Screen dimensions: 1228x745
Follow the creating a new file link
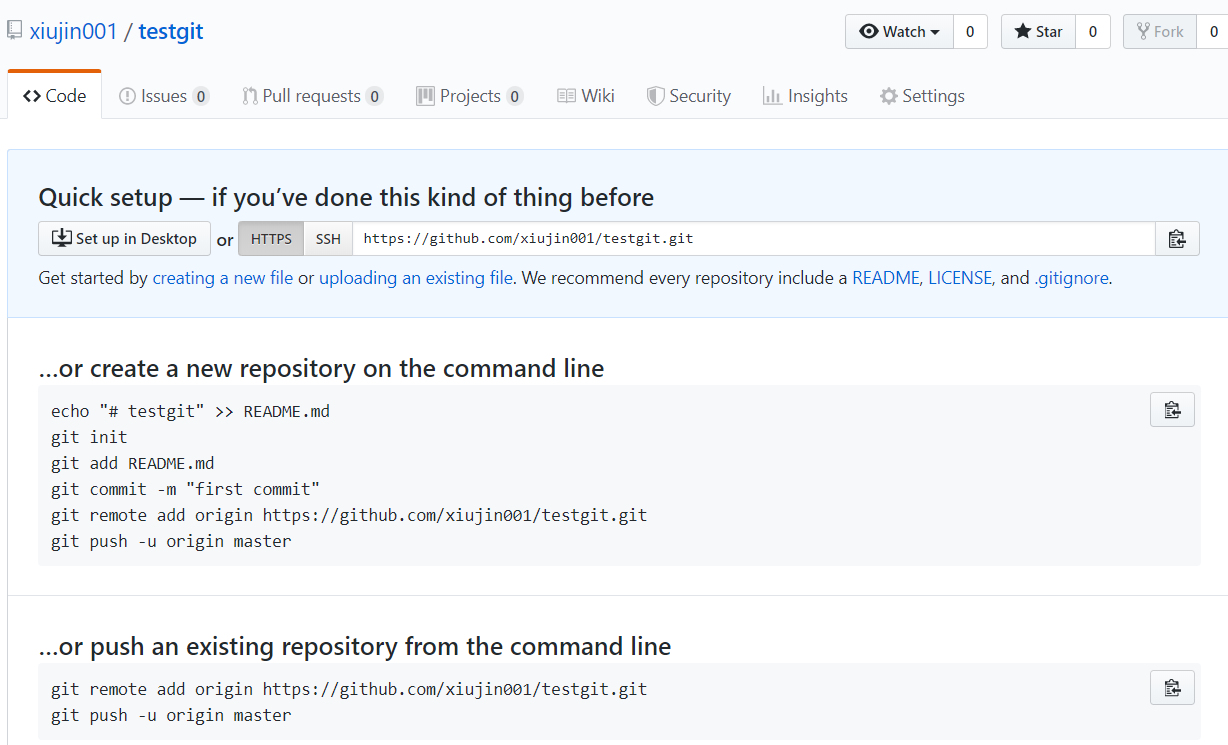click(222, 278)
